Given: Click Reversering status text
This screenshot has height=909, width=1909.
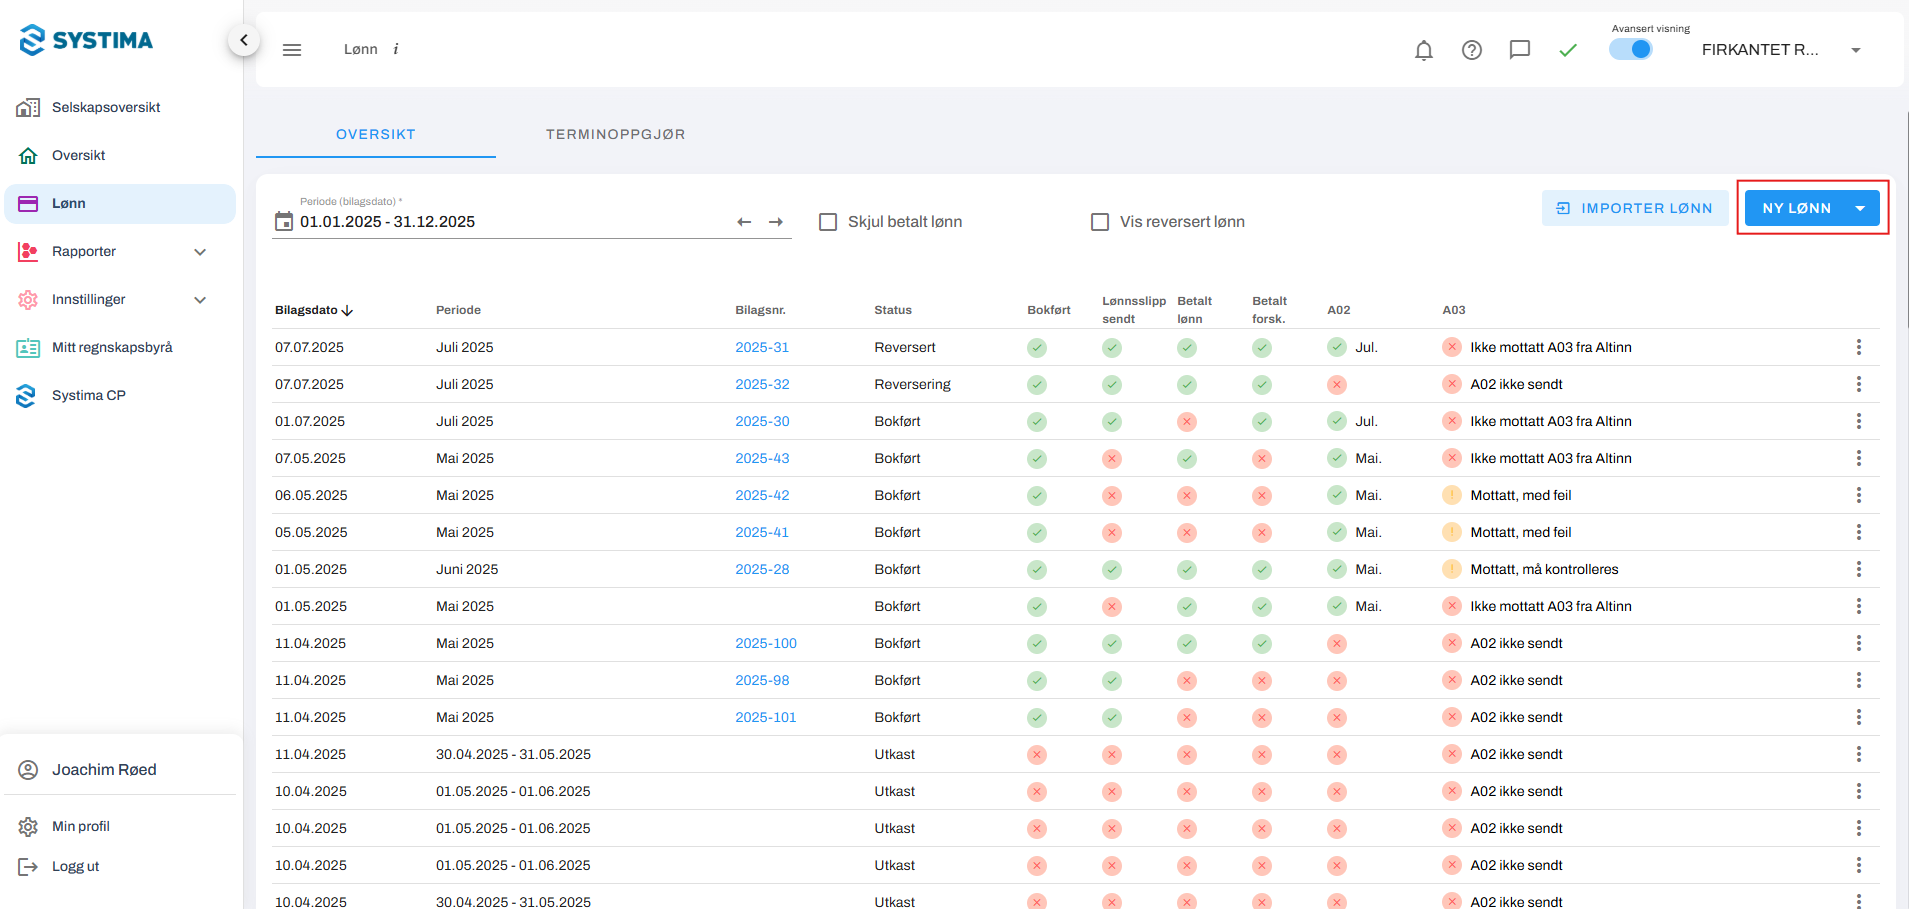Looking at the screenshot, I should point(912,384).
